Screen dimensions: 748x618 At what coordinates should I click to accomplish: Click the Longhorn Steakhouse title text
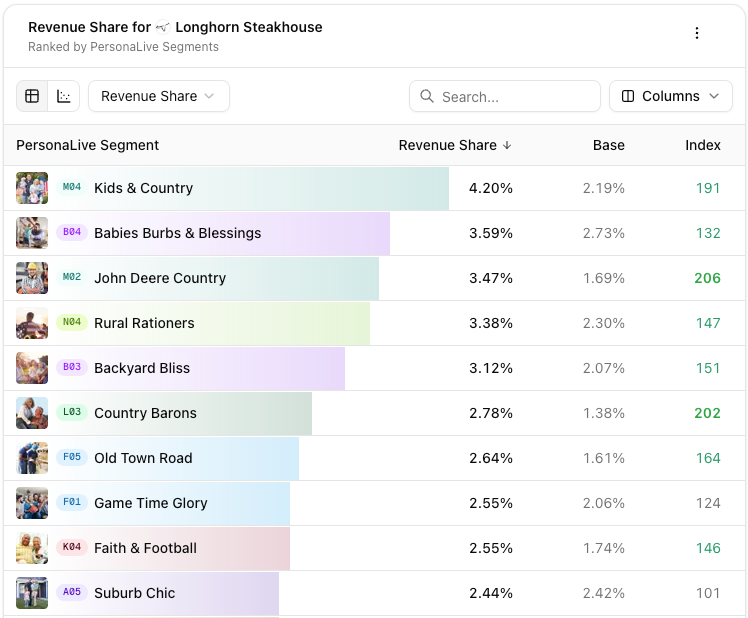[x=249, y=27]
